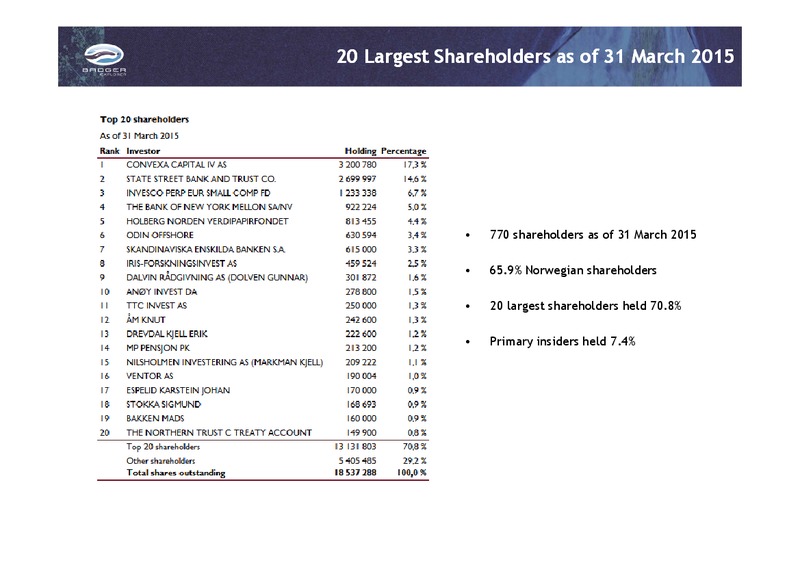Click the holding value 149 900

pos(361,433)
